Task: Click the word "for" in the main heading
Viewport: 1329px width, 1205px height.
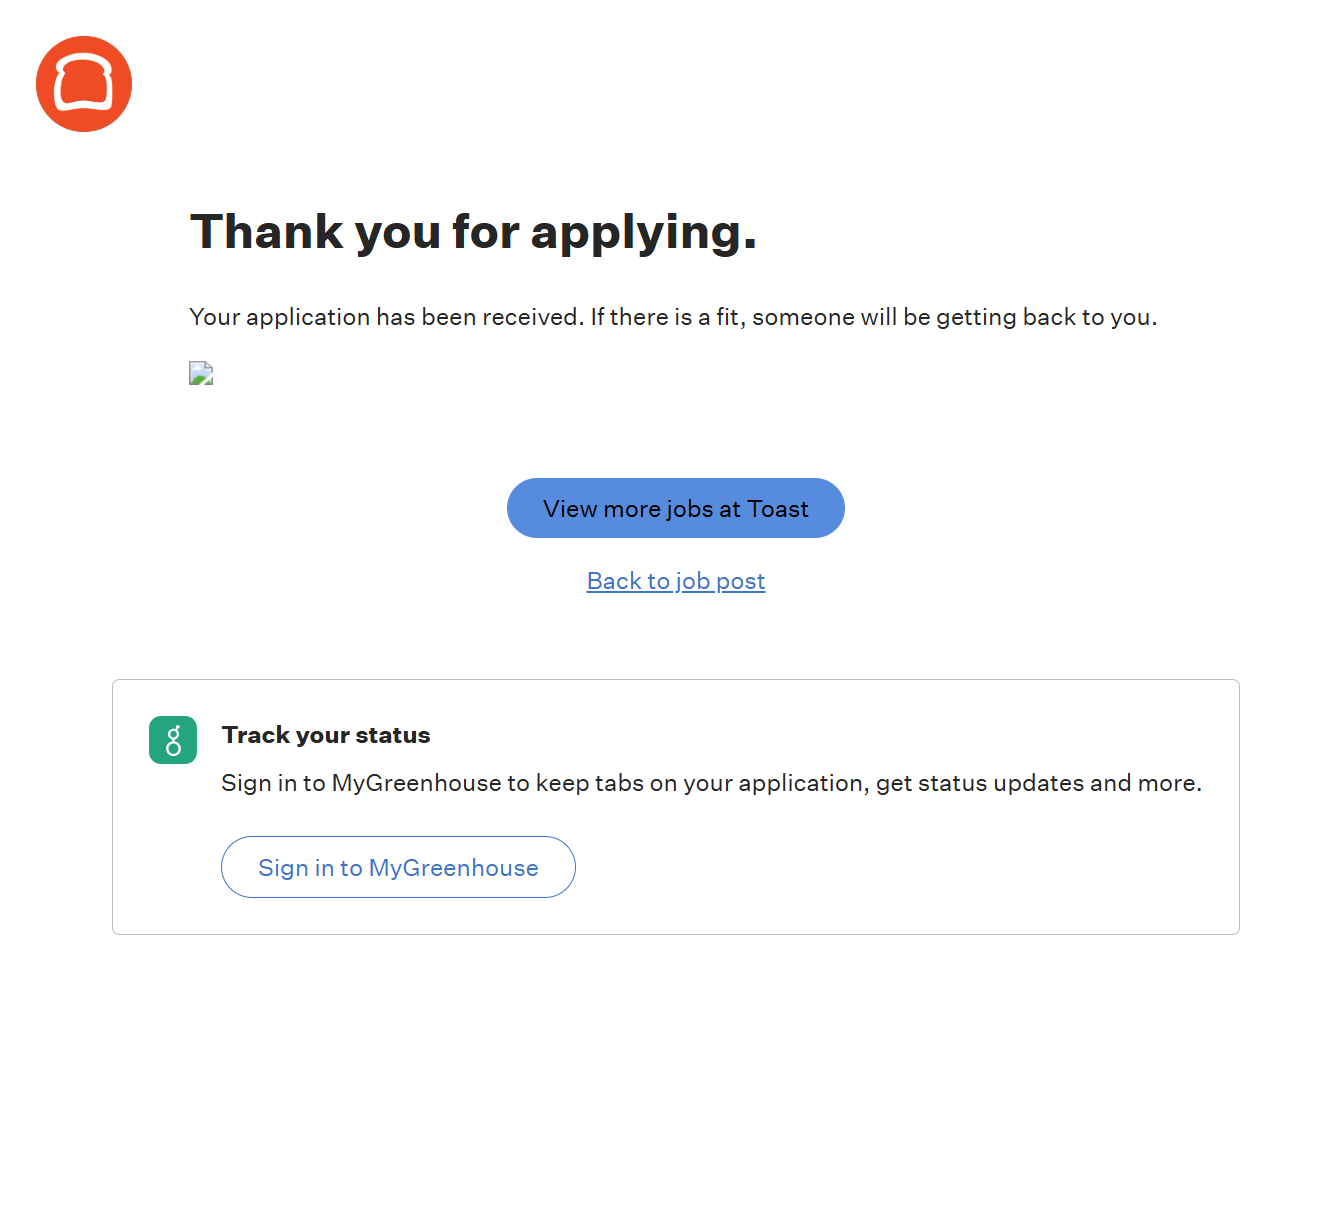Action: point(485,232)
